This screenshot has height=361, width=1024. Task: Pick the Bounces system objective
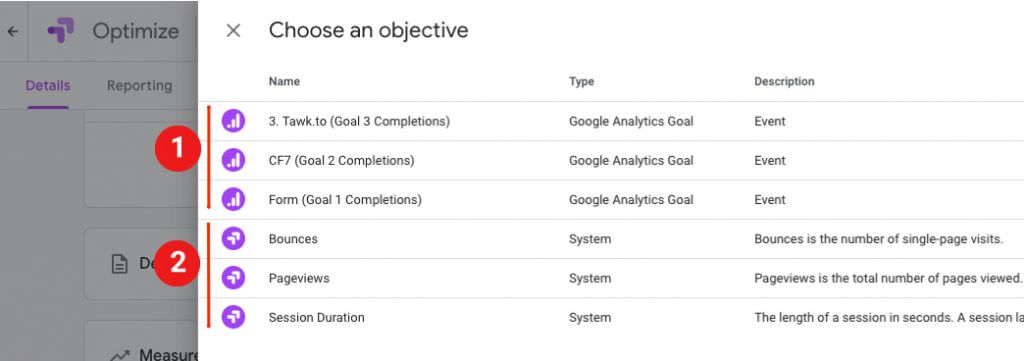(611, 239)
